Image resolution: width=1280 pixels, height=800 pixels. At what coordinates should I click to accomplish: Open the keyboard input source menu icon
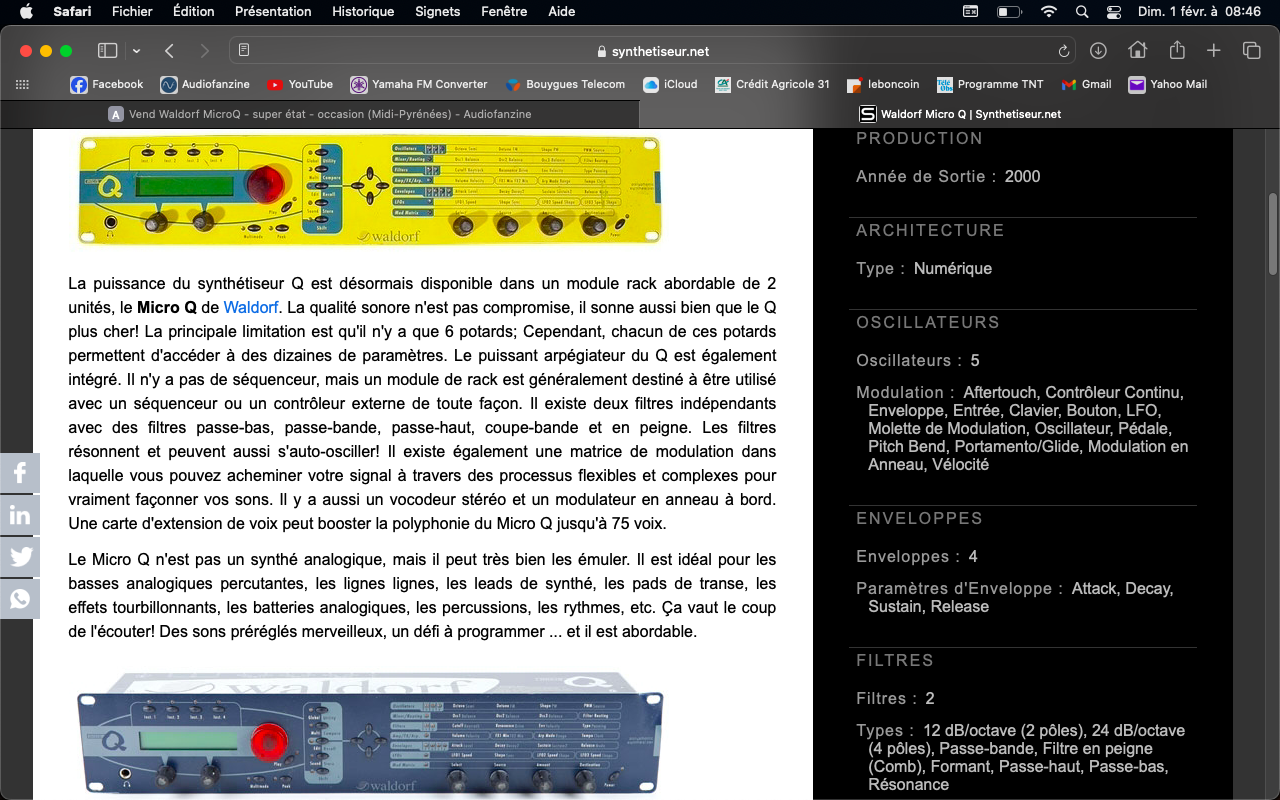click(970, 12)
